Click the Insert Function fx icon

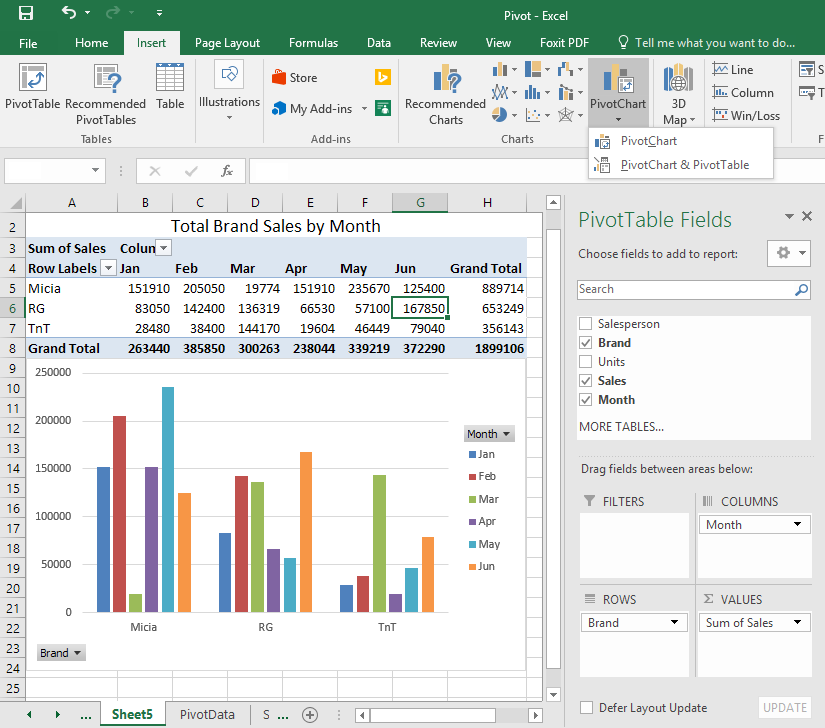point(227,171)
